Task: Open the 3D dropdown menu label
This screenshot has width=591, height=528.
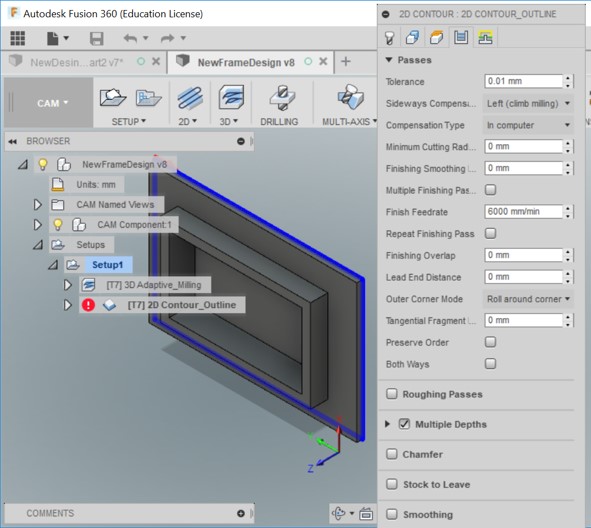Action: click(228, 122)
